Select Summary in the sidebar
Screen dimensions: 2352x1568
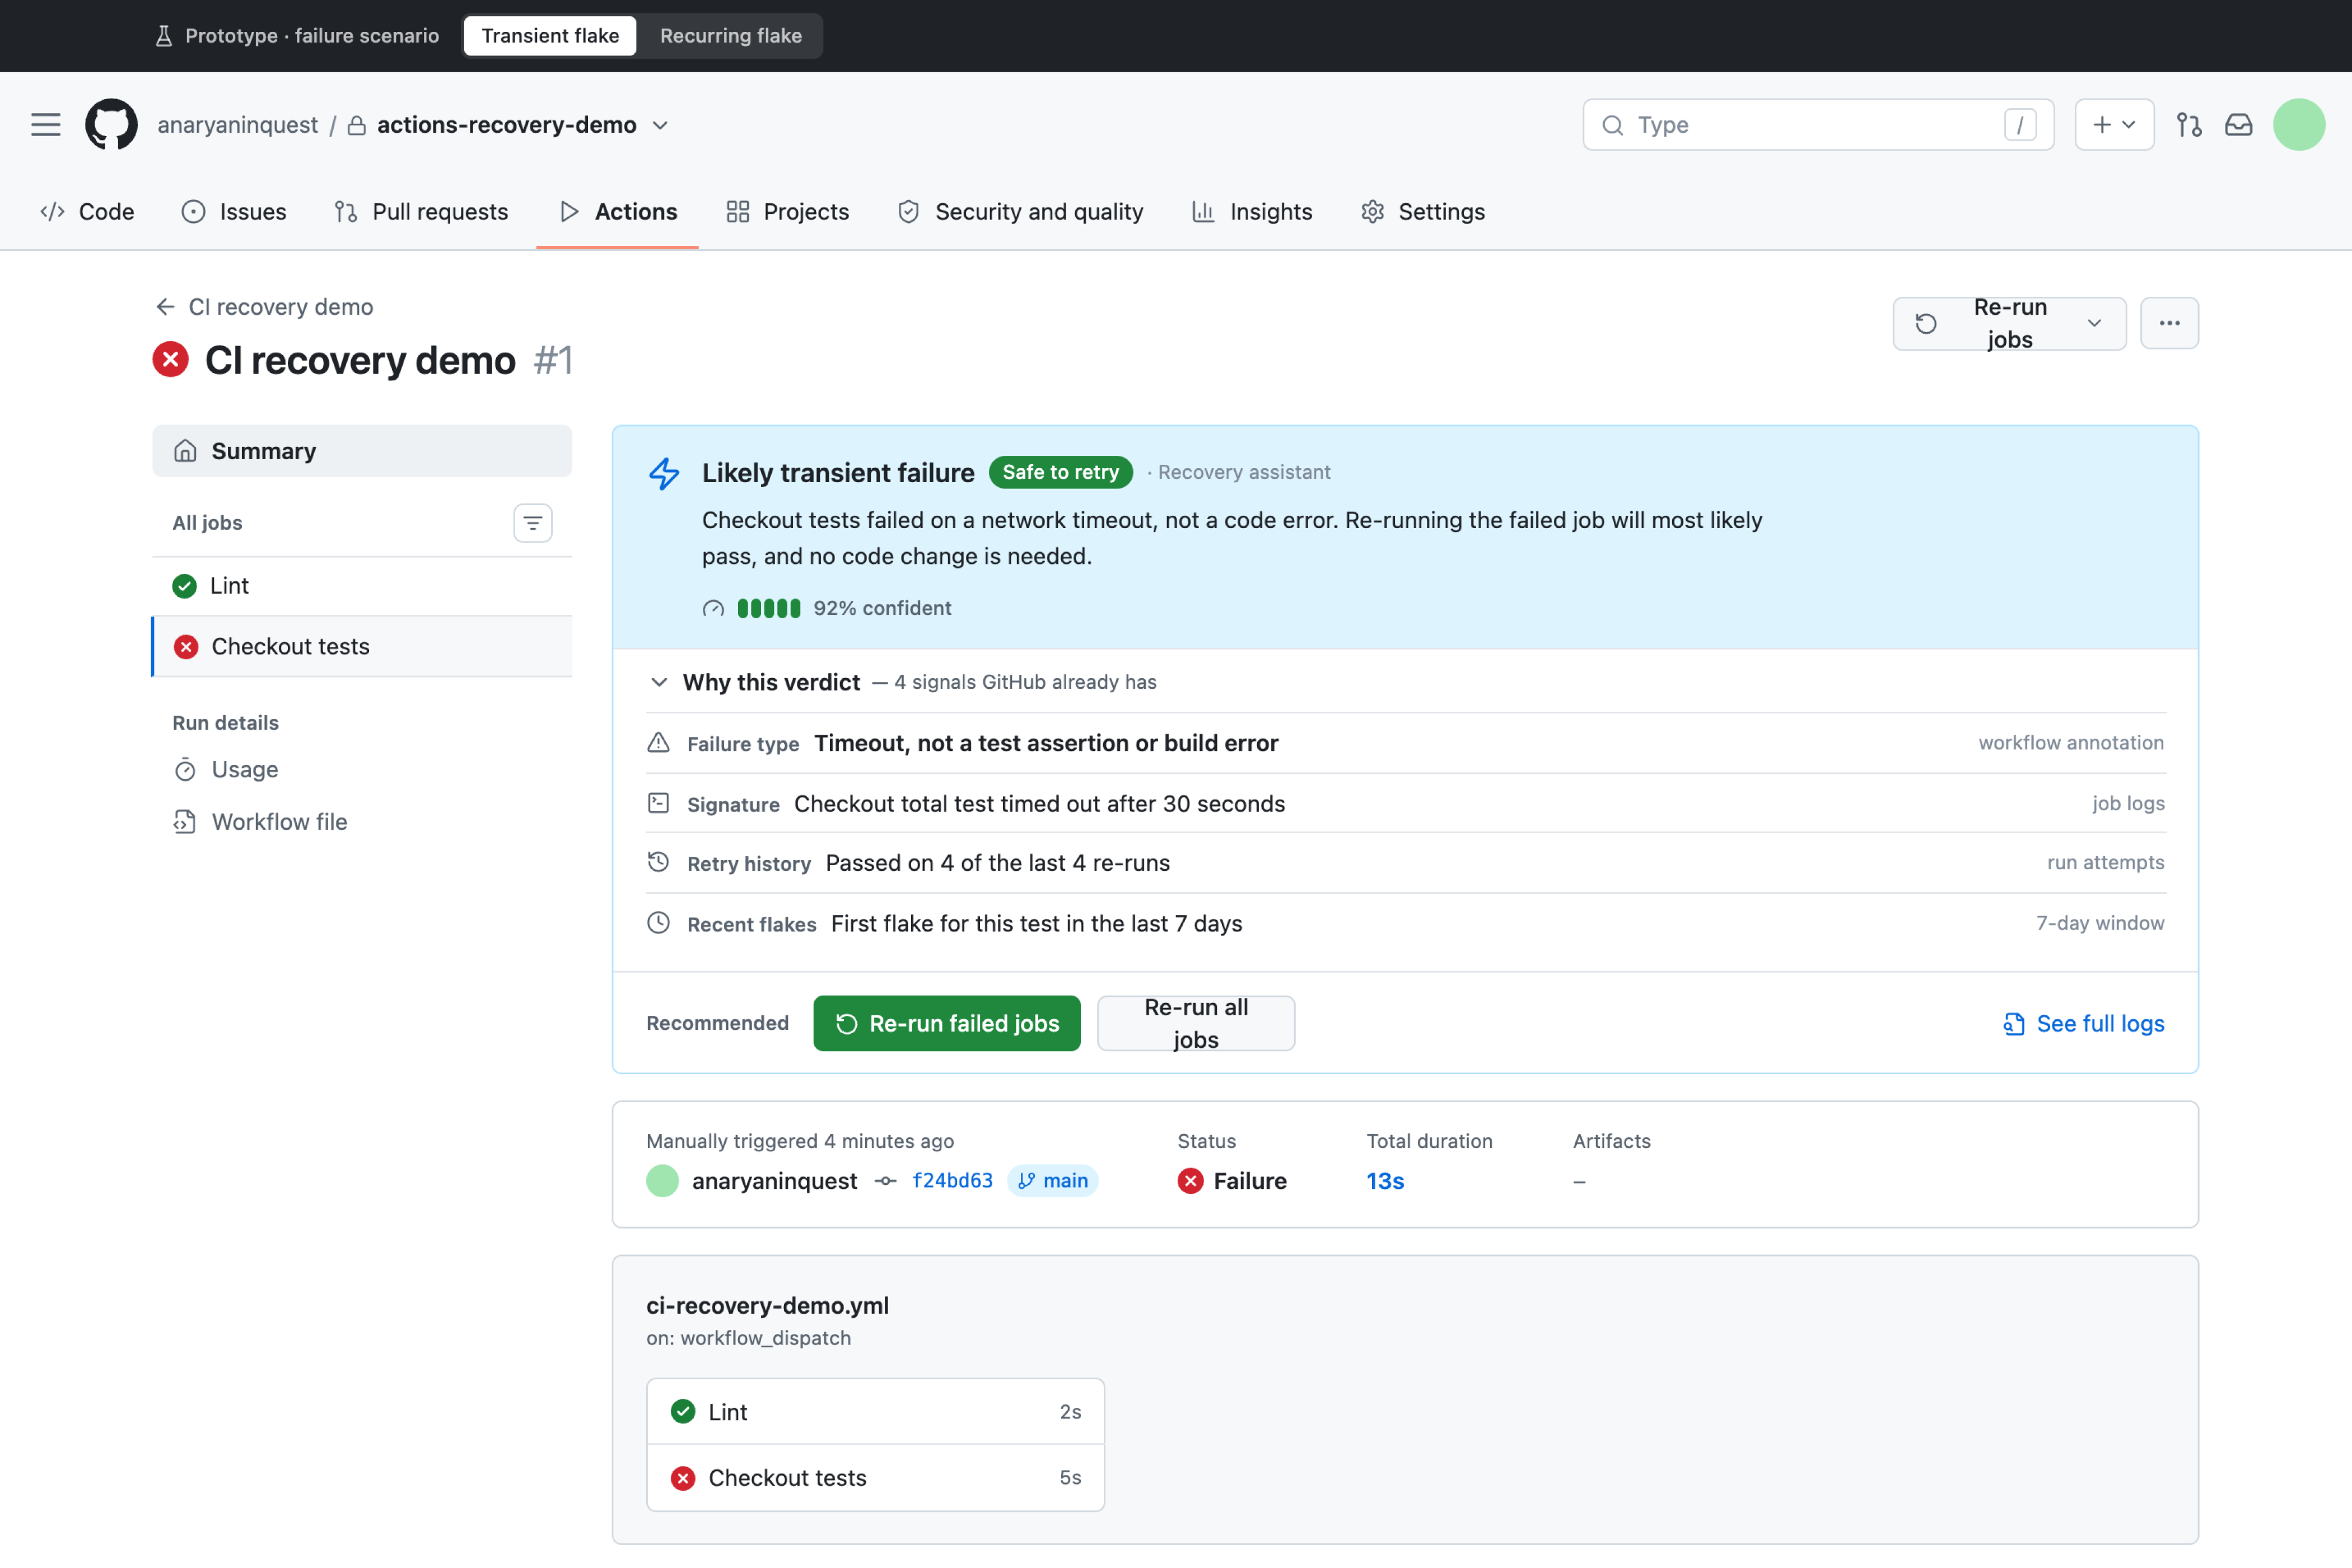(x=362, y=451)
